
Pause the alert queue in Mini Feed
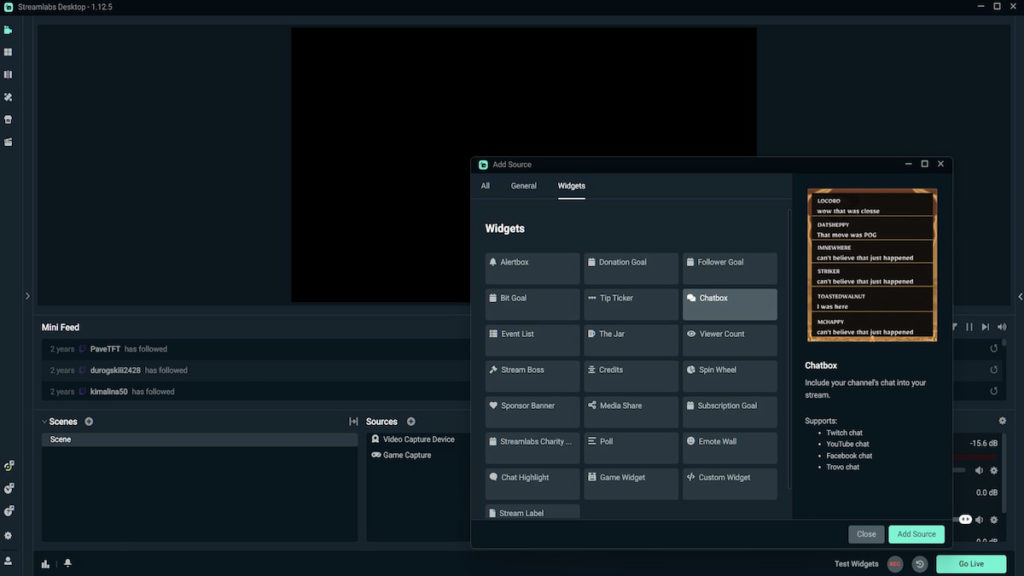(969, 327)
